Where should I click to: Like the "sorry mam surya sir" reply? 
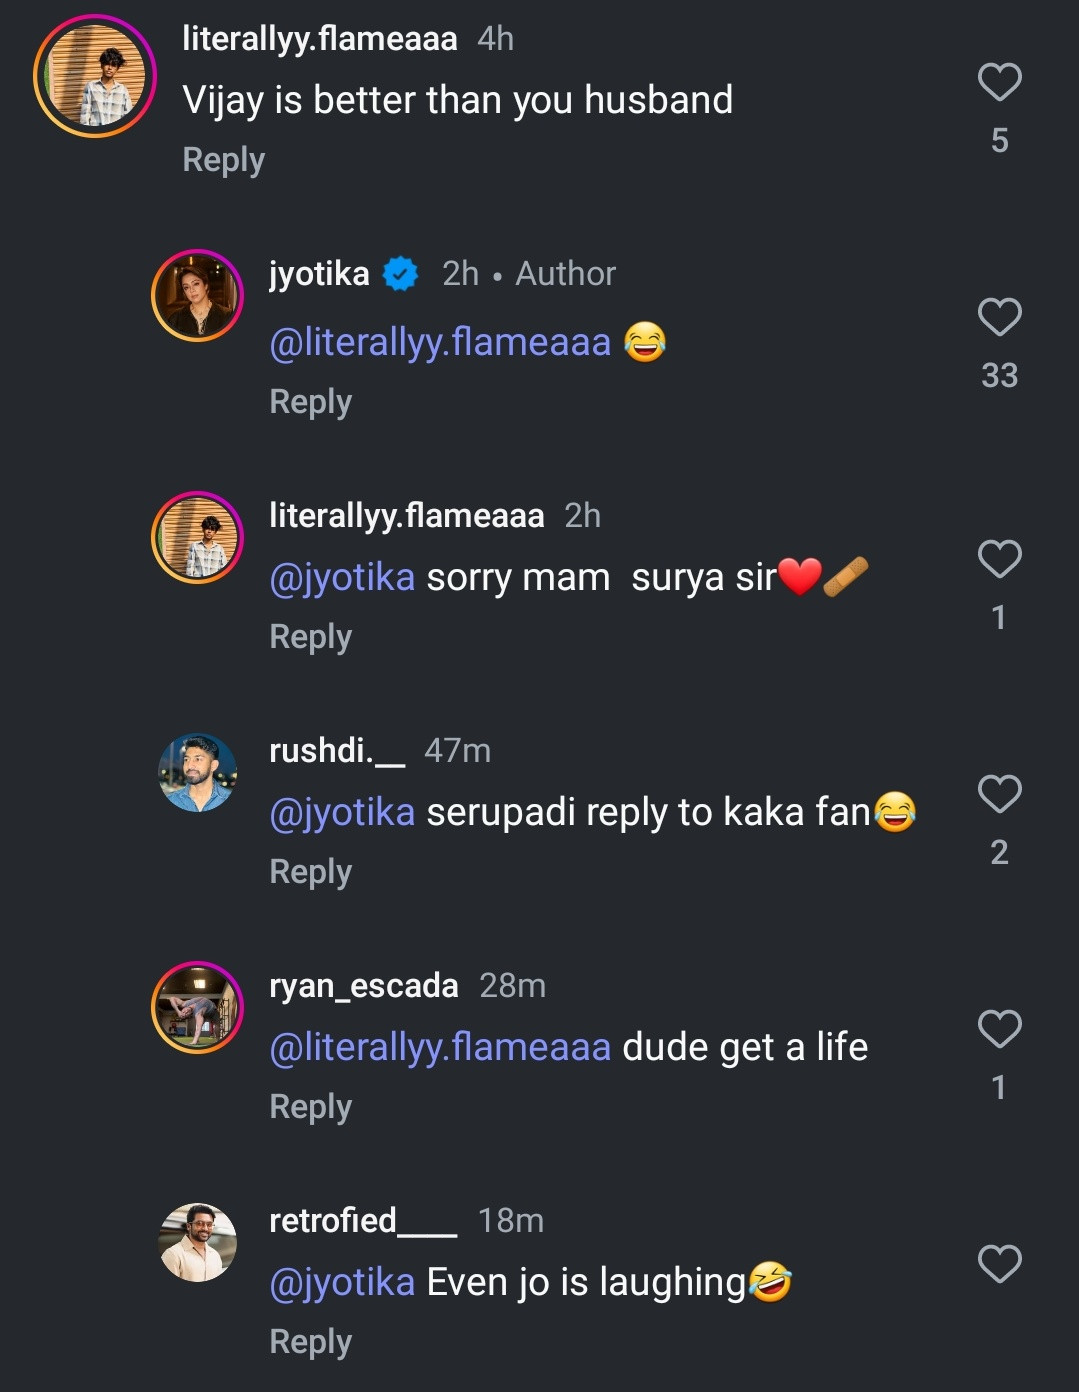(999, 559)
